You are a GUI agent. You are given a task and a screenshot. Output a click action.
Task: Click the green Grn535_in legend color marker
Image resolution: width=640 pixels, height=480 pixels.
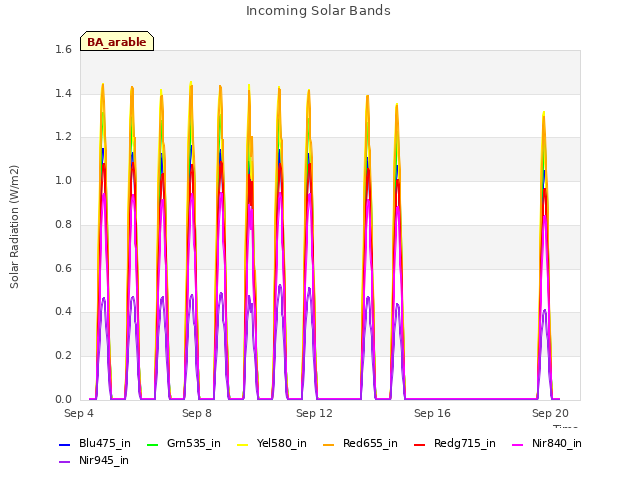coord(152,444)
